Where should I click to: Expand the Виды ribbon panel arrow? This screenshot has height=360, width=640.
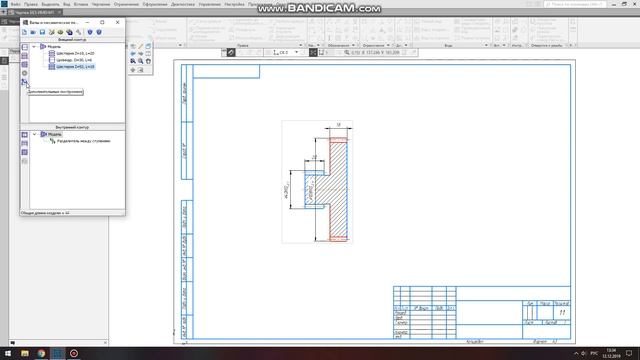(486, 45)
